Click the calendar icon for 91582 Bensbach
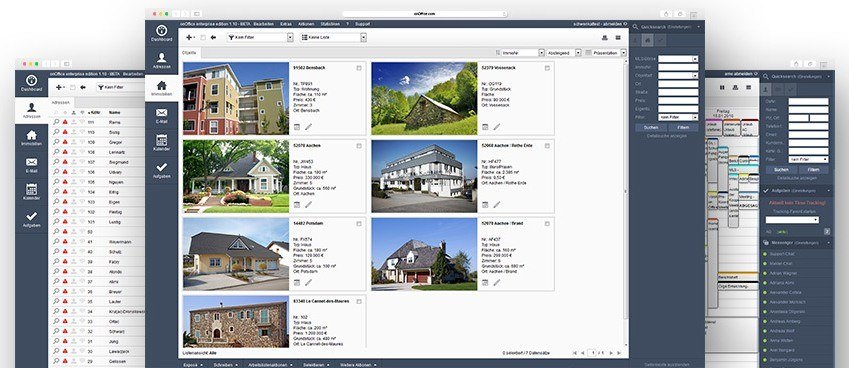This screenshot has height=368, width=849. [x=297, y=127]
